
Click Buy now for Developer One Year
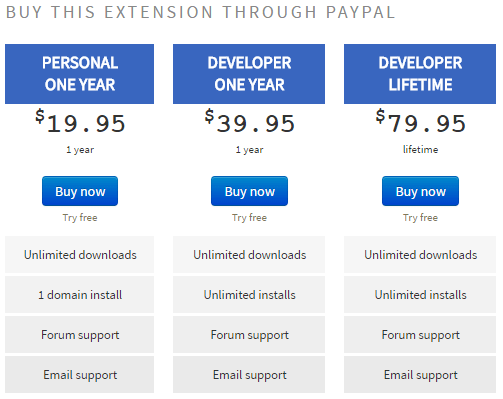click(x=249, y=191)
